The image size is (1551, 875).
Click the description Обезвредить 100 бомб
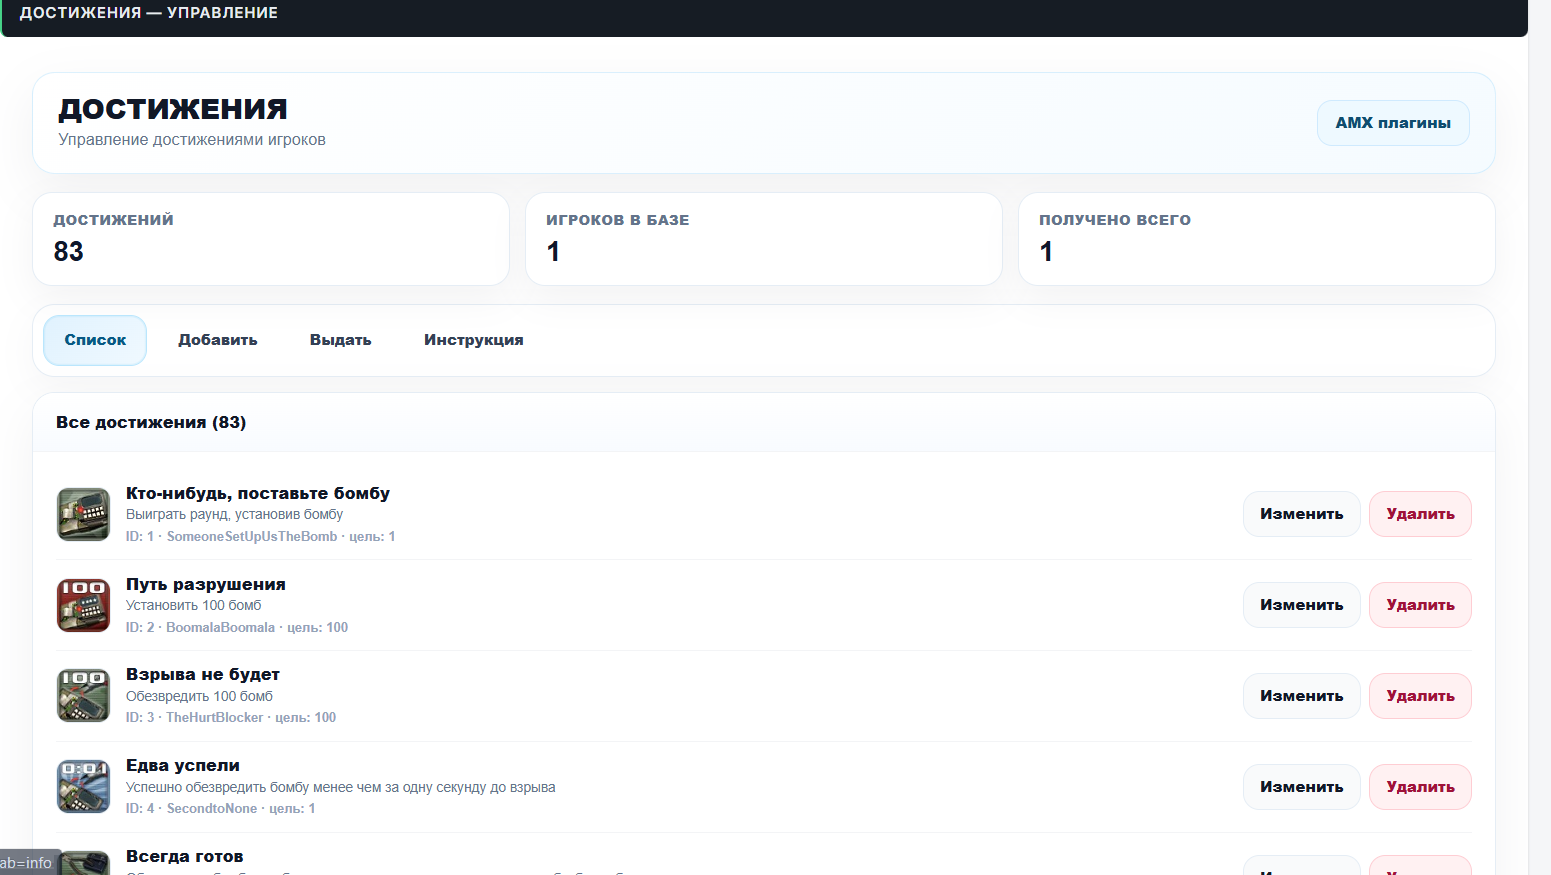(x=199, y=696)
